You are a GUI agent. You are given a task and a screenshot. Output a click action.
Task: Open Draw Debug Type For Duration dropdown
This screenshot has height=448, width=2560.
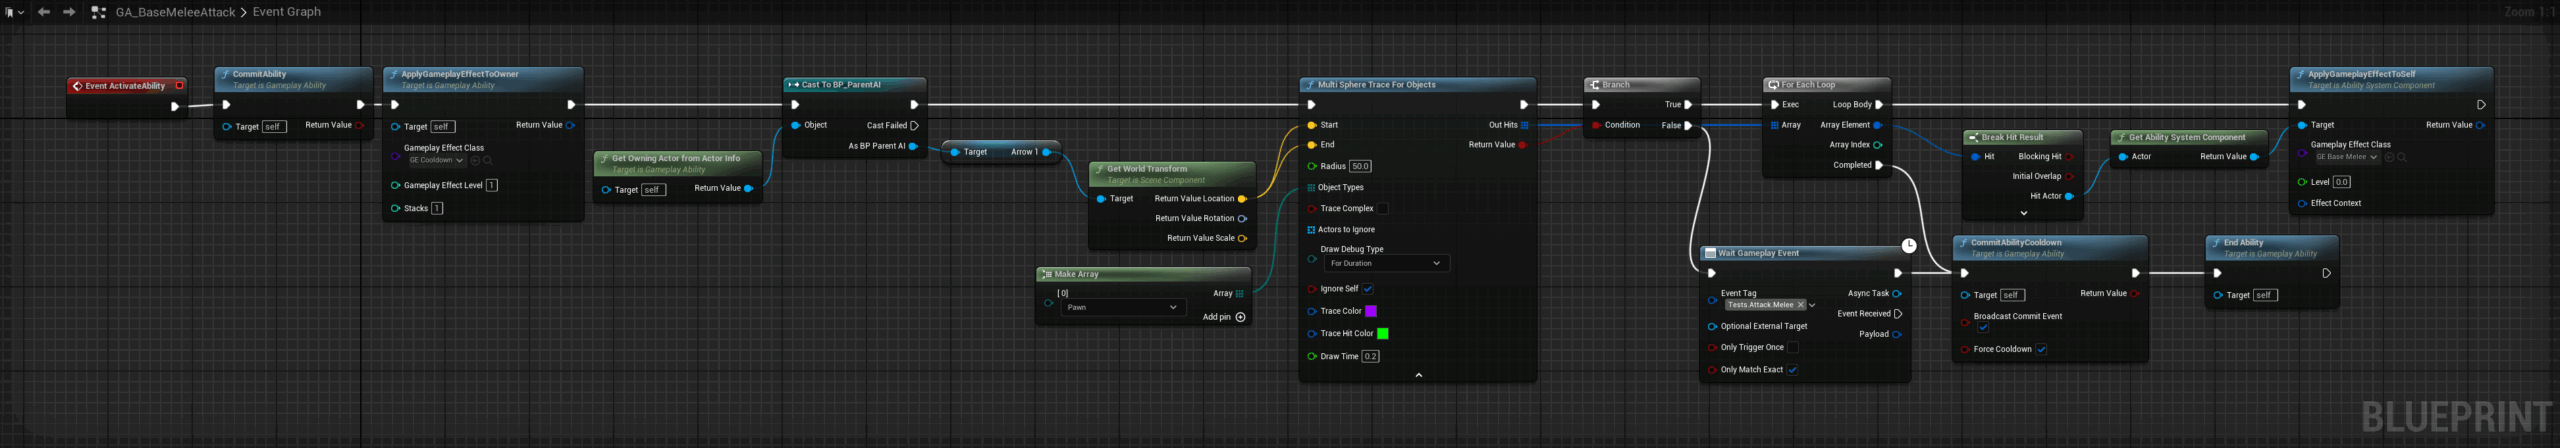(x=1385, y=264)
